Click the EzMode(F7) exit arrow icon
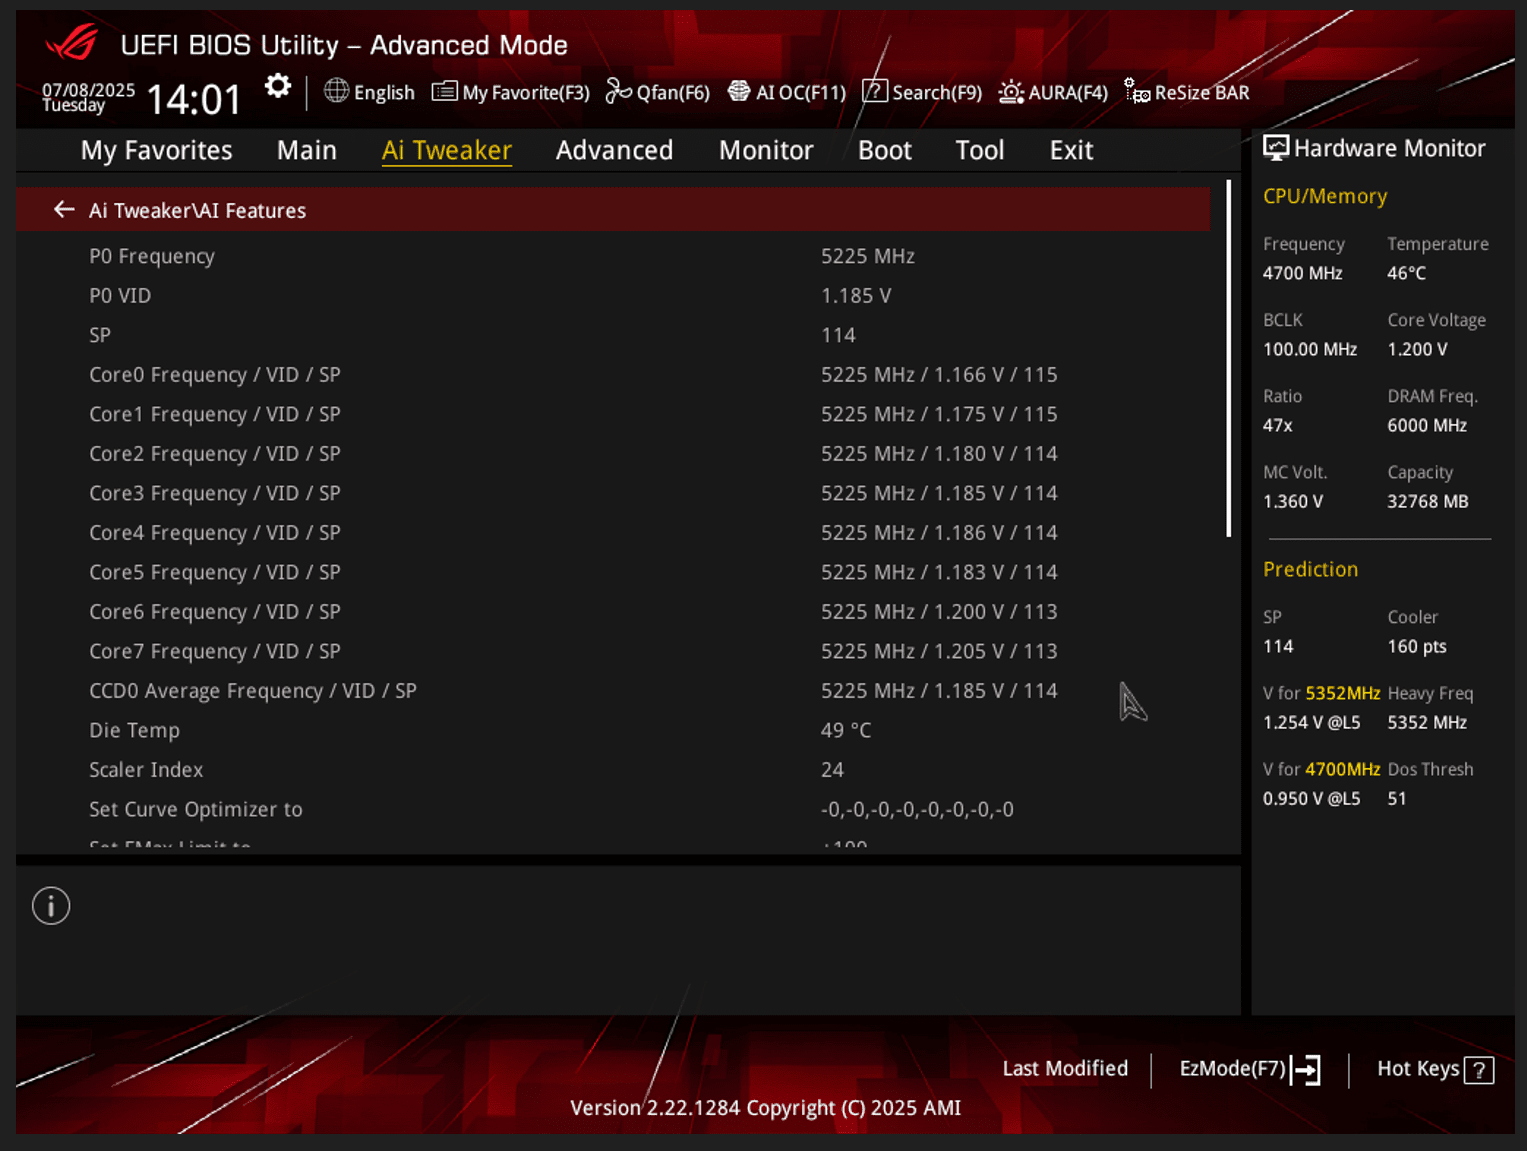 click(x=1306, y=1069)
